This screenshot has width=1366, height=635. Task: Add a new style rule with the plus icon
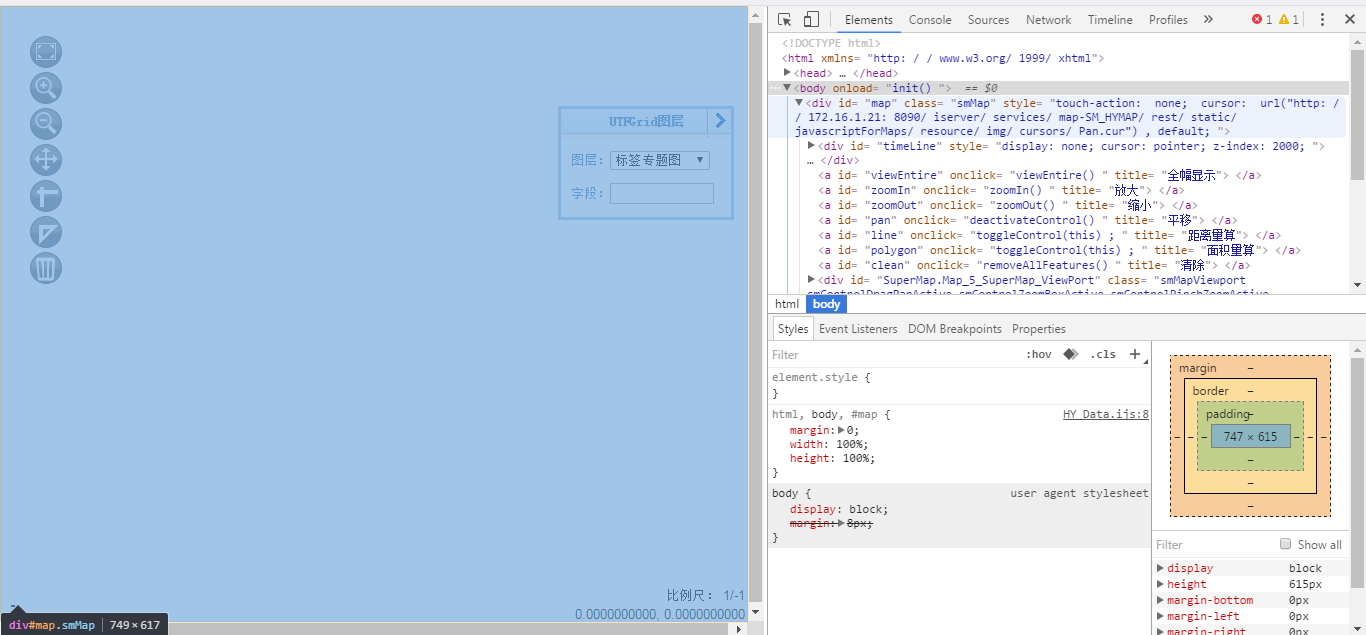[1135, 354]
